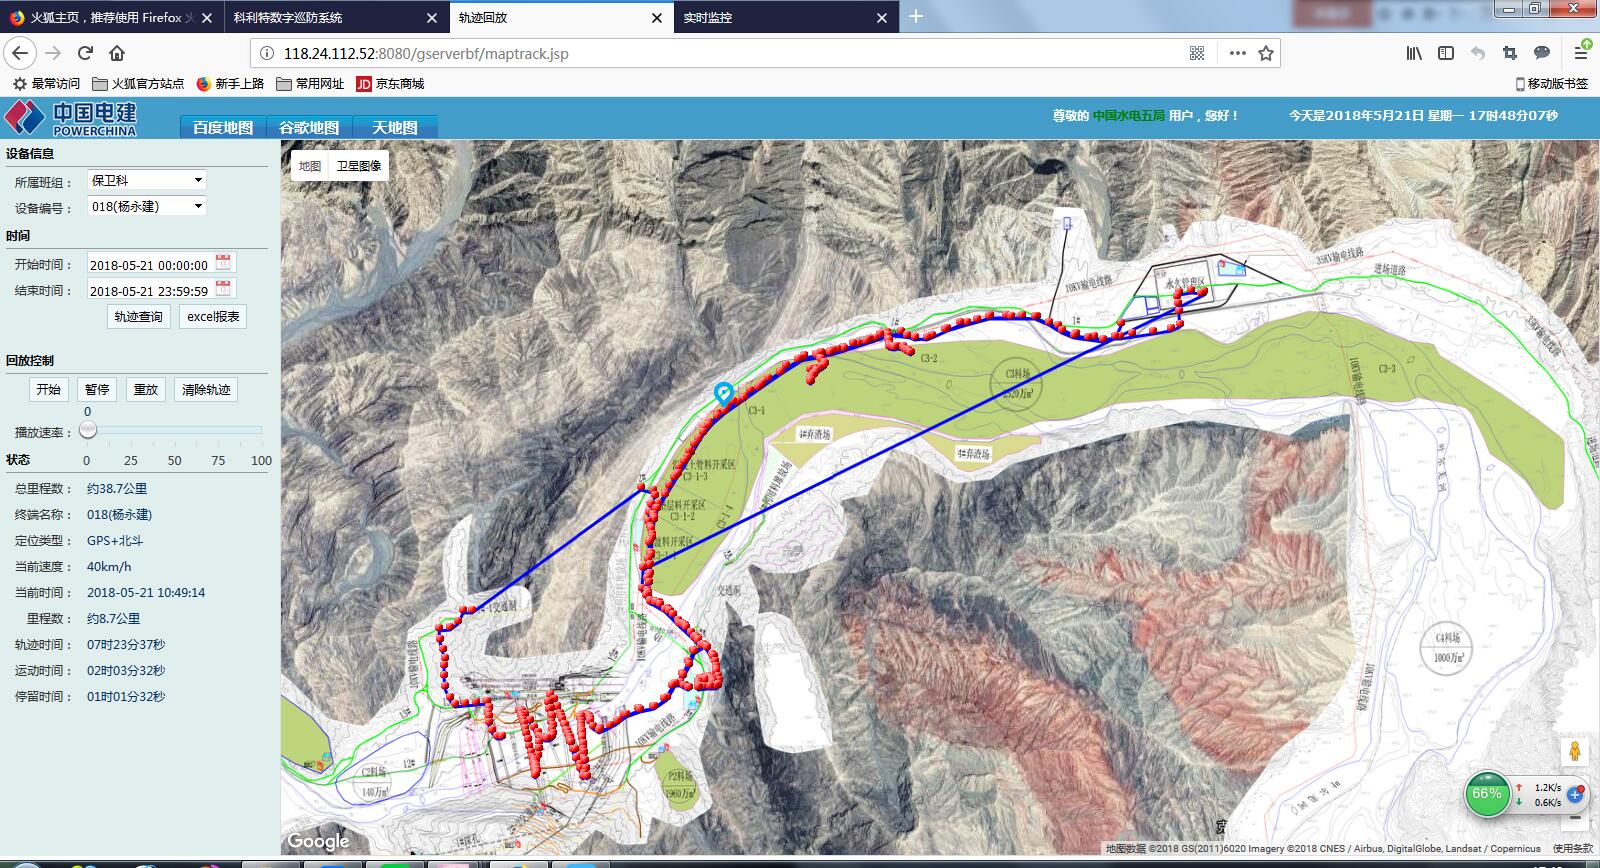Image resolution: width=1600 pixels, height=868 pixels.
Task: Expand the 设备编号 dropdown
Action: [147, 206]
